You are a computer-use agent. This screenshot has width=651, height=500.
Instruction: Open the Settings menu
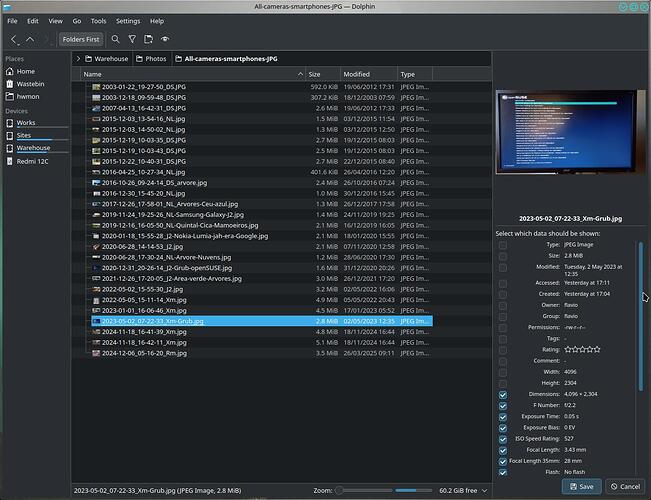point(128,20)
